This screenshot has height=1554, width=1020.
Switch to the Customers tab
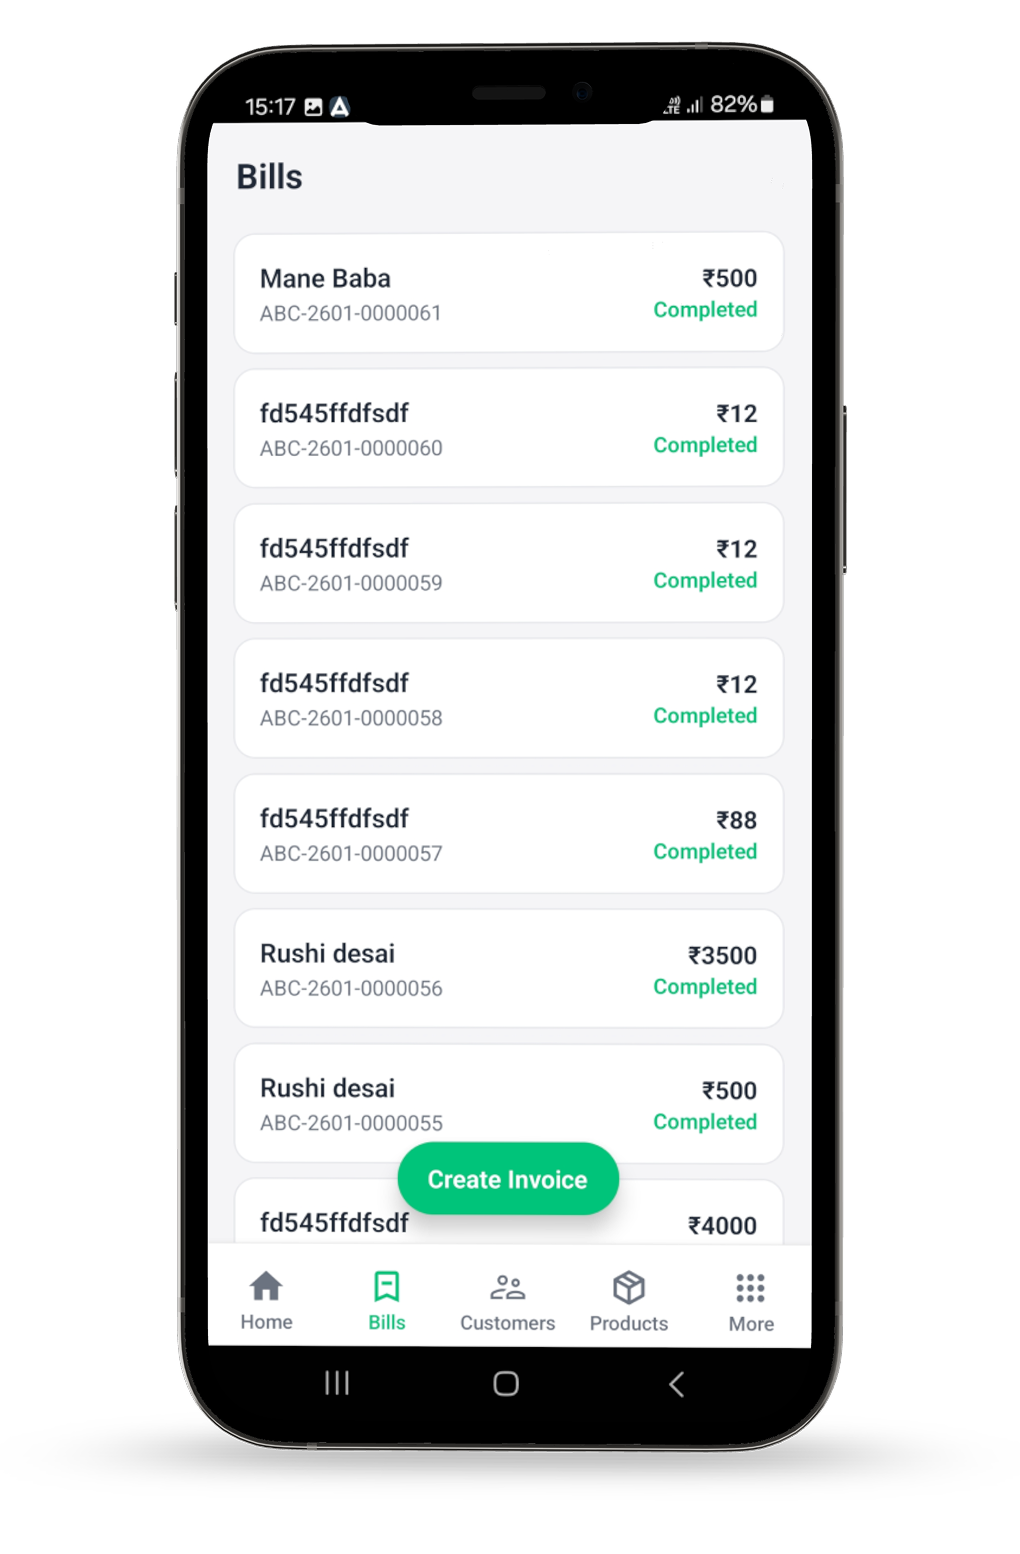click(x=507, y=1297)
